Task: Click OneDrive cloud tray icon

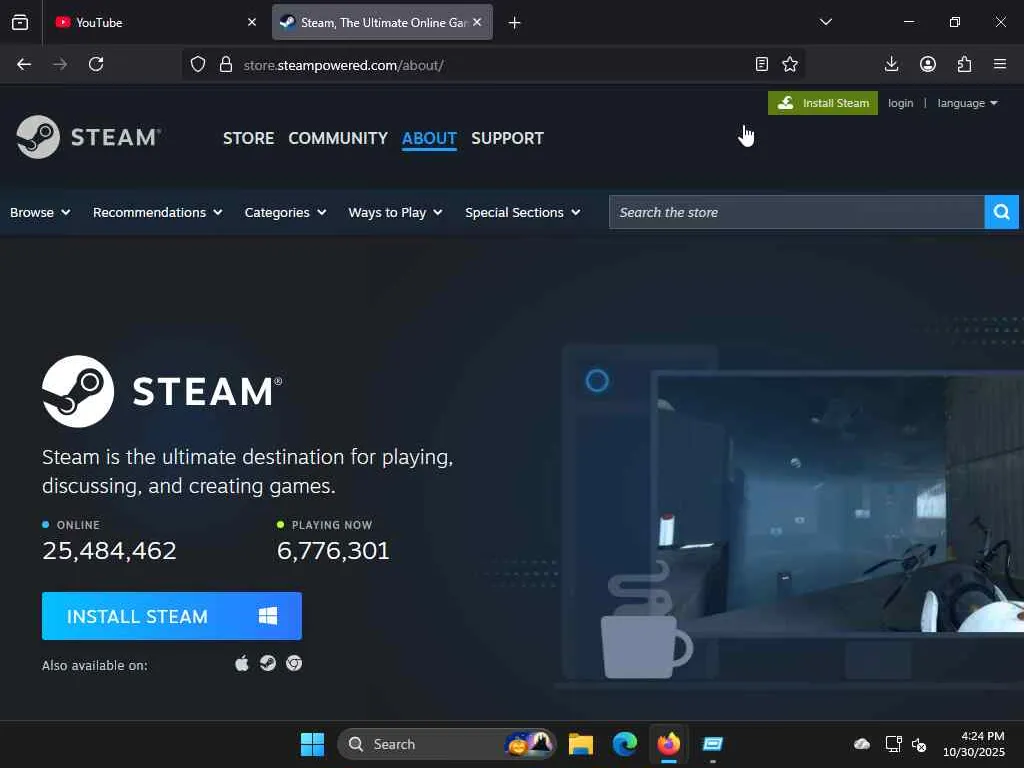Action: pos(862,744)
